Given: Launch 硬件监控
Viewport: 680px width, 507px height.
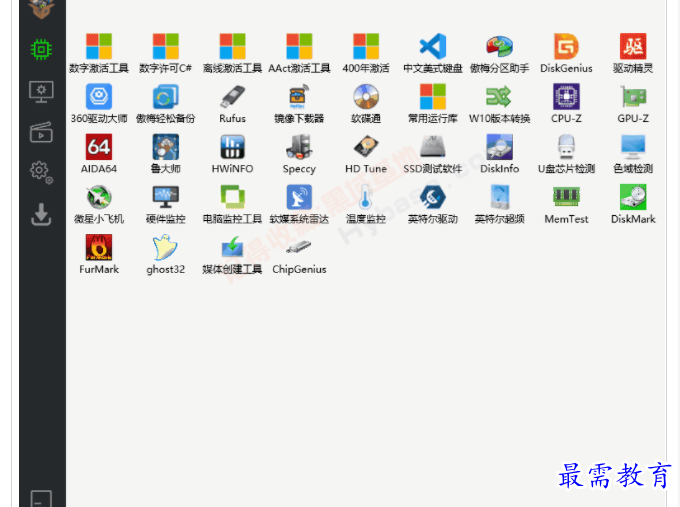Looking at the screenshot, I should [x=166, y=204].
